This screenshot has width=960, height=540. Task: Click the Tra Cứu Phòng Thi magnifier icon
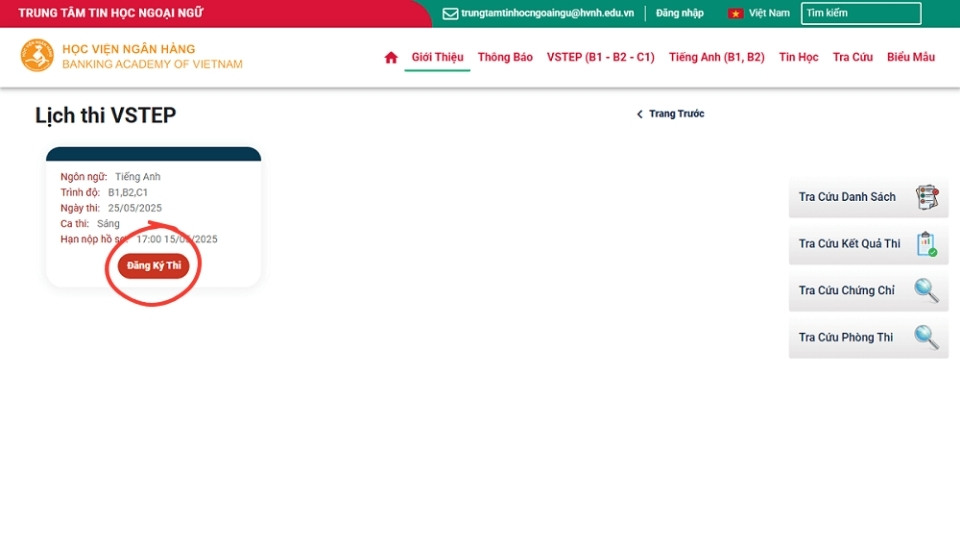tap(926, 337)
